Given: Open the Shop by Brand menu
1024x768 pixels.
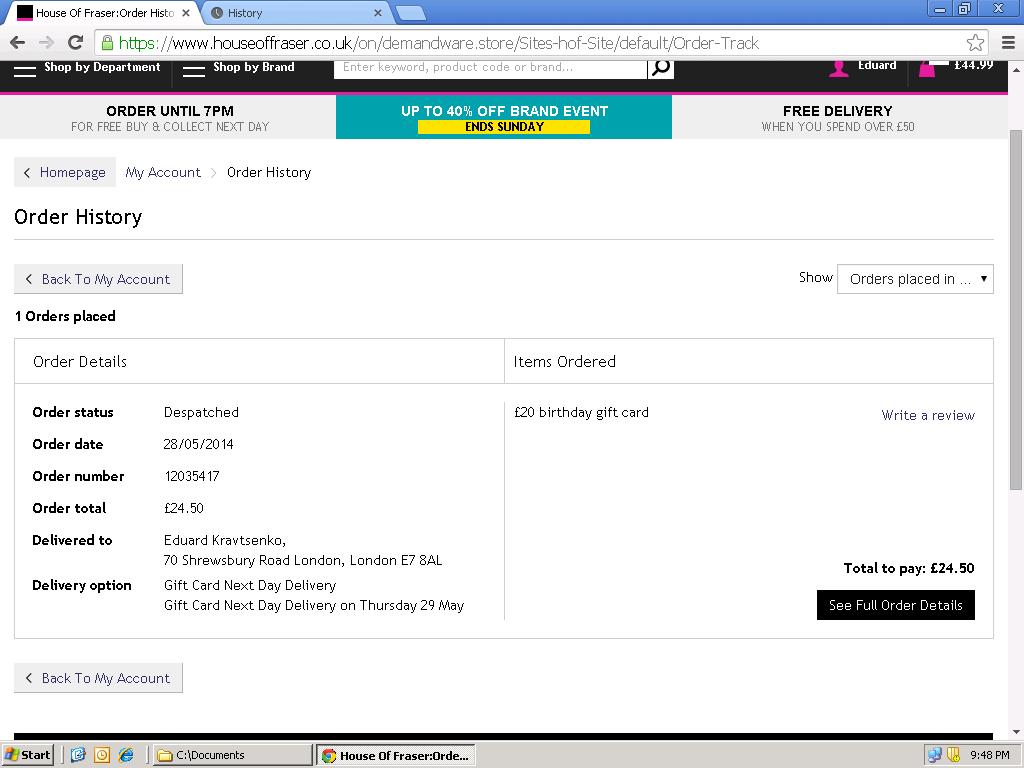Looking at the screenshot, I should (x=238, y=68).
